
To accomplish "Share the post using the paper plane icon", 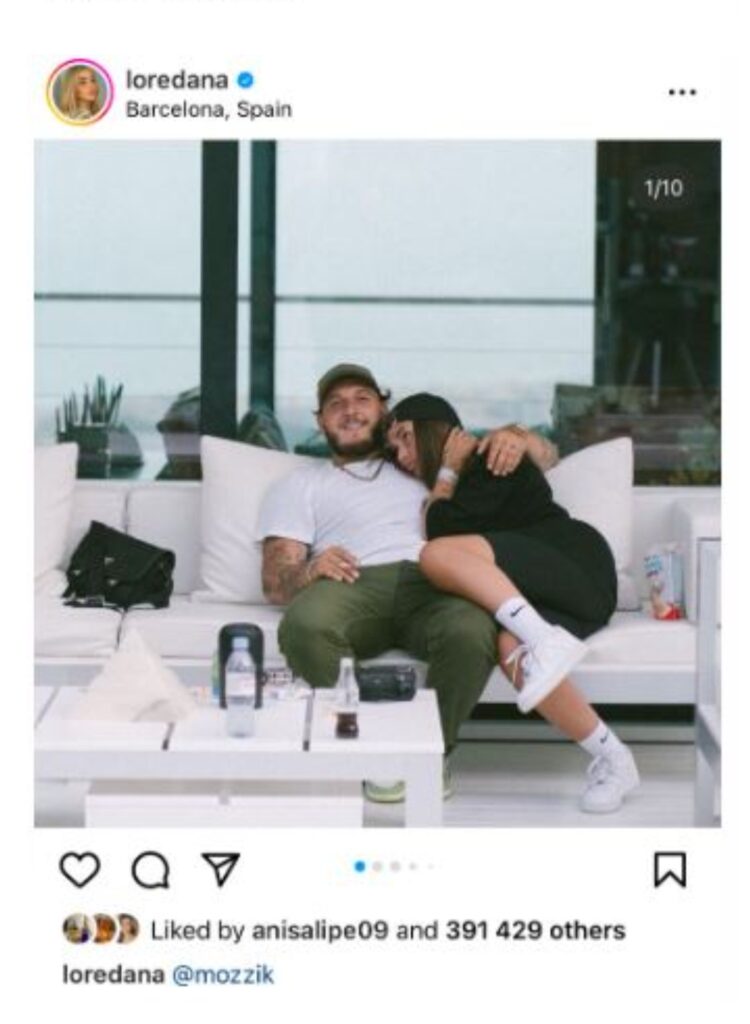I will (221, 869).
